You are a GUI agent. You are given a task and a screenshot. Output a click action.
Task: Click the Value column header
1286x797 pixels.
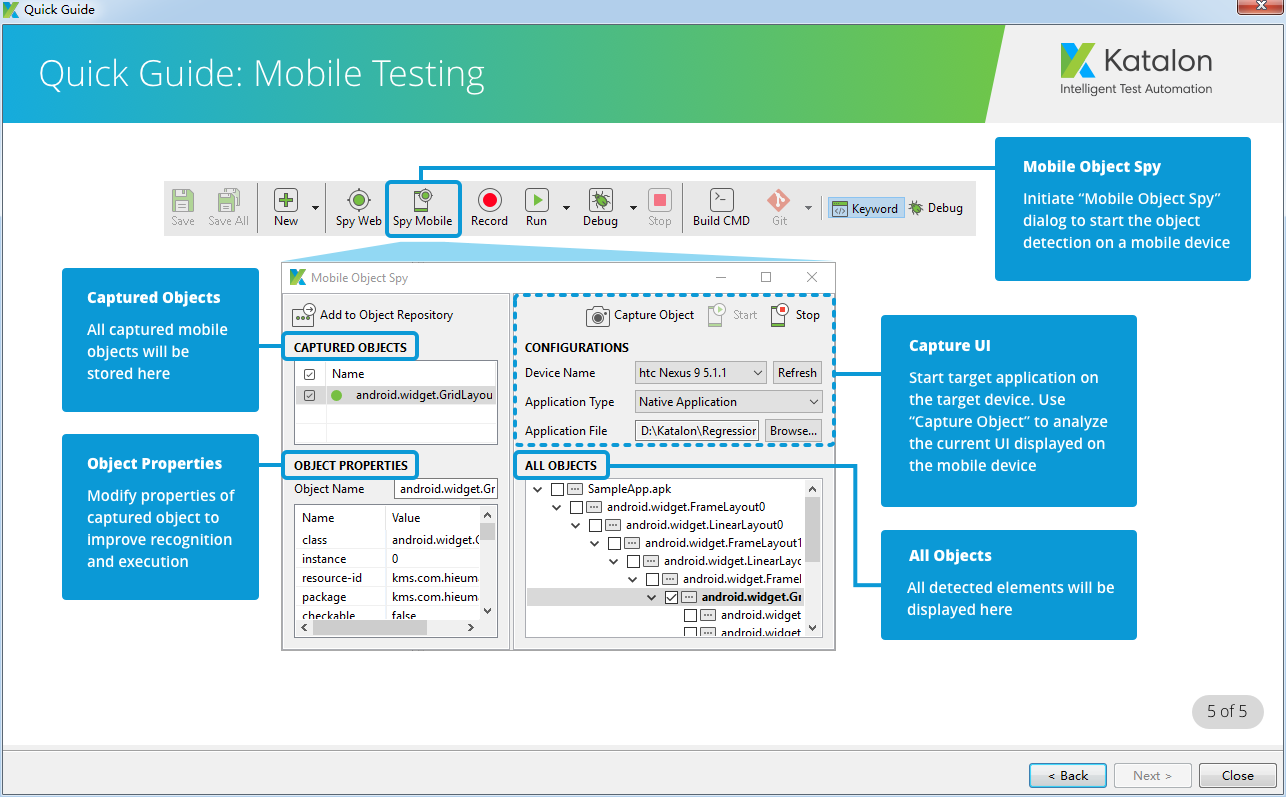pyautogui.click(x=433, y=518)
